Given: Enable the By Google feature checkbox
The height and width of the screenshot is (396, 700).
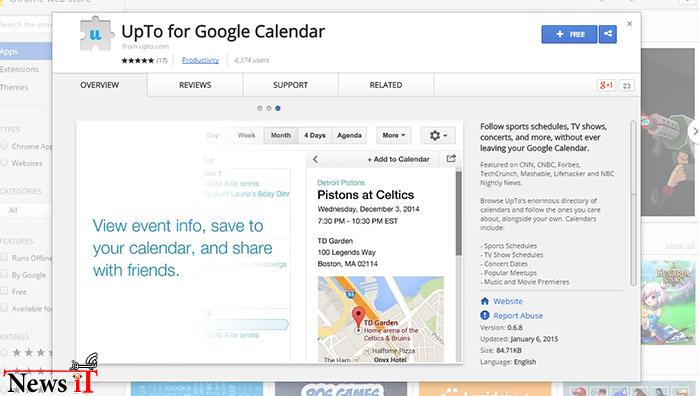Looking at the screenshot, I should coord(4,275).
